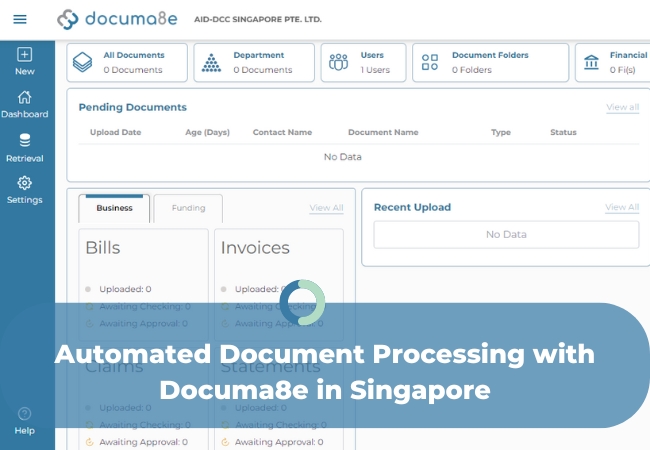Click the New plus icon in sidebar
The image size is (650, 450).
point(24,54)
